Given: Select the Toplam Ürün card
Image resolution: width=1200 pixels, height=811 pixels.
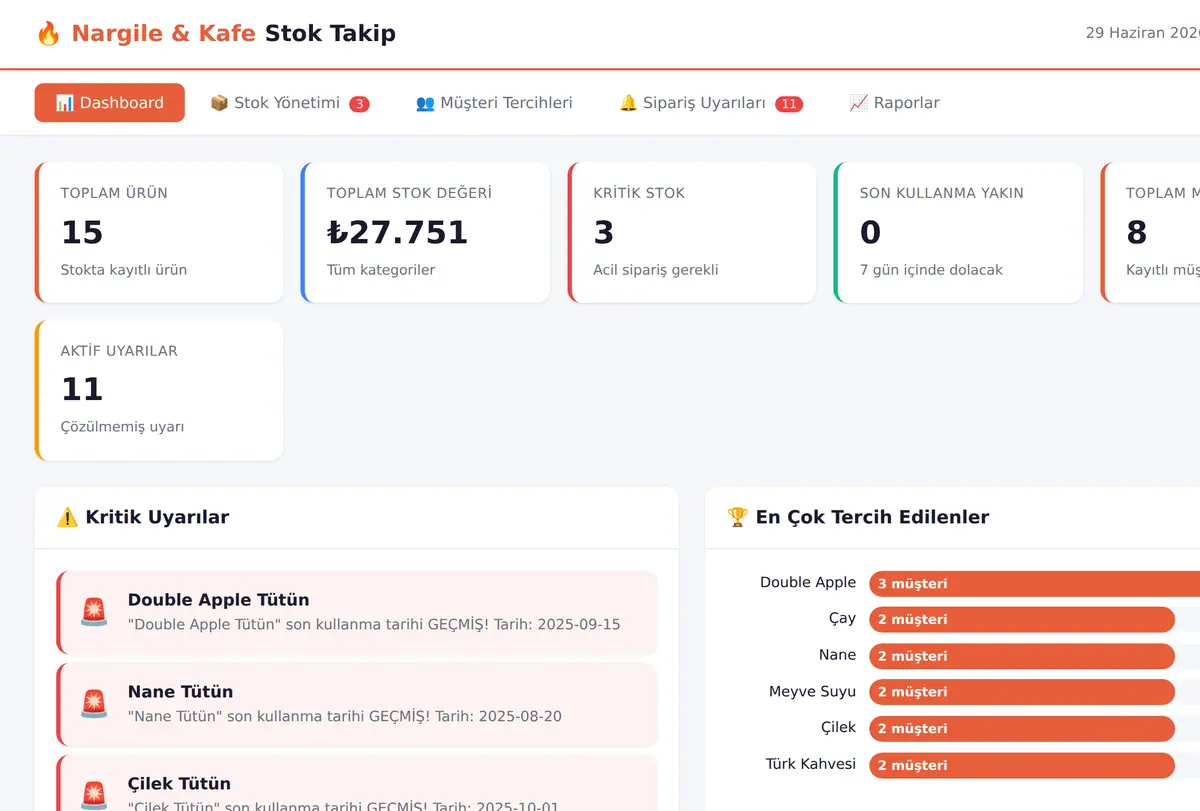Looking at the screenshot, I should click(159, 232).
